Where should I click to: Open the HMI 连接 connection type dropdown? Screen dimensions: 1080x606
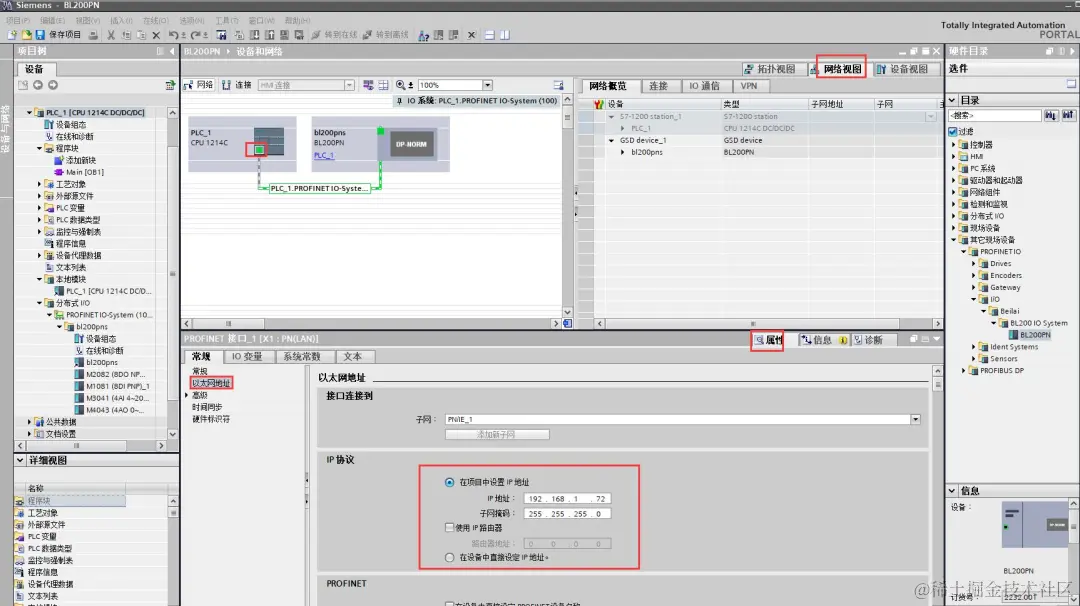[349, 85]
